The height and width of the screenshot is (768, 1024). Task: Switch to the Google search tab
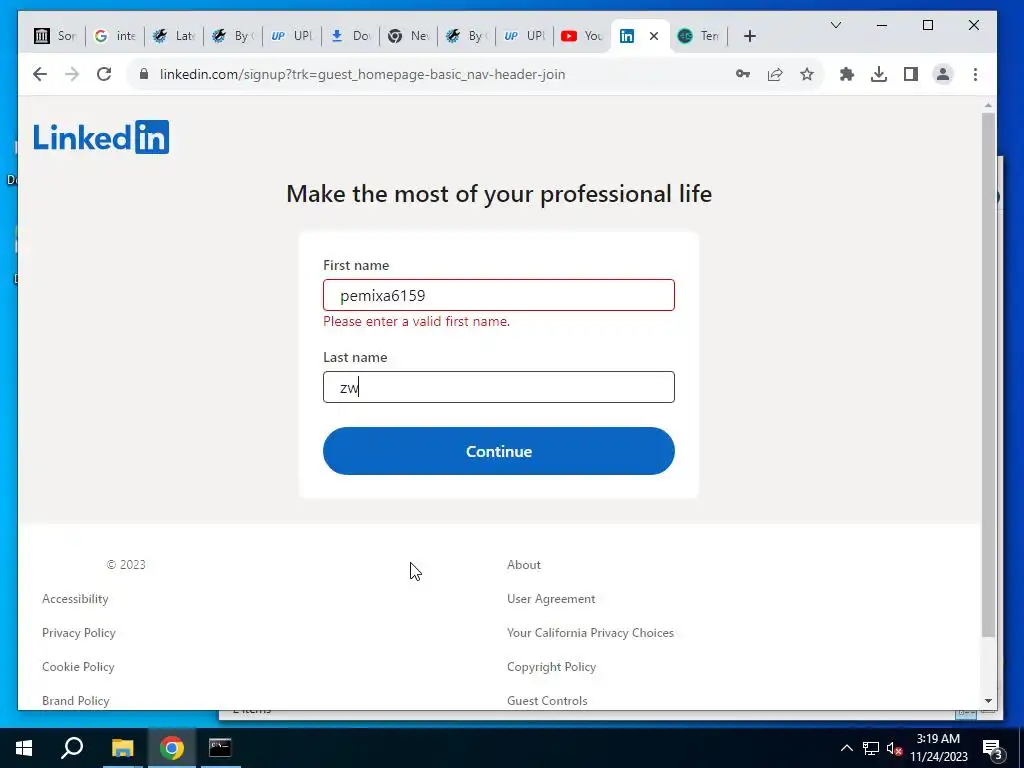coord(114,36)
